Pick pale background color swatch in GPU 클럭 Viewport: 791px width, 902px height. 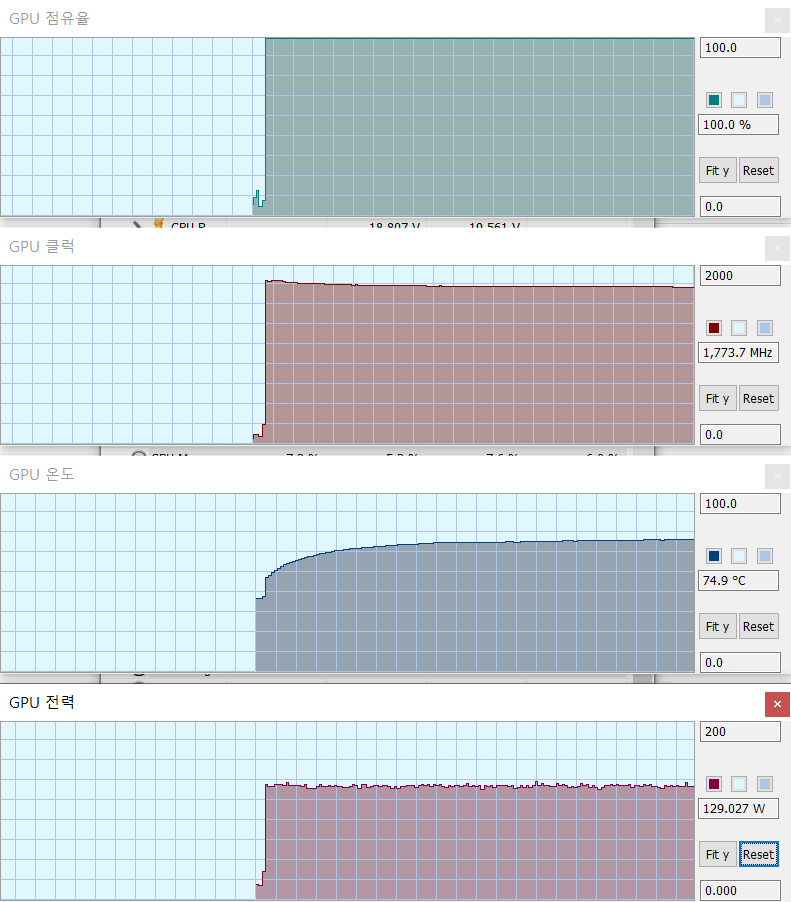(x=739, y=328)
